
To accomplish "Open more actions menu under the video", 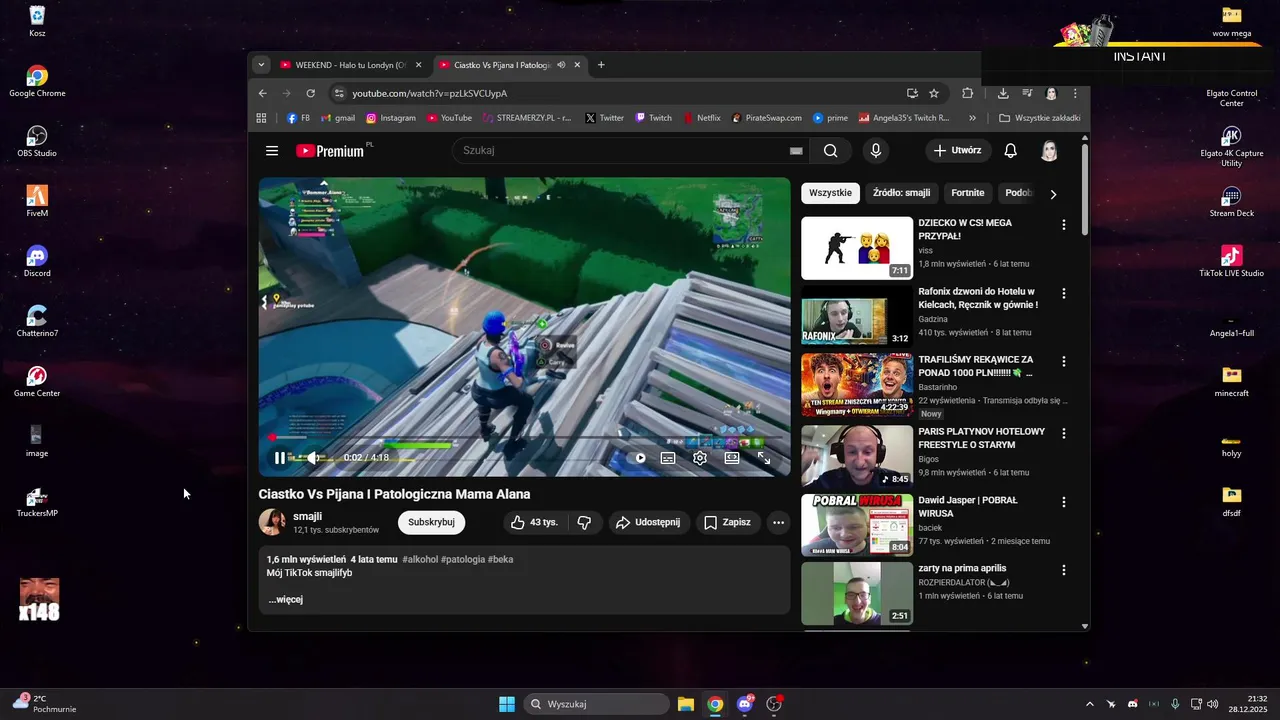I will [778, 522].
